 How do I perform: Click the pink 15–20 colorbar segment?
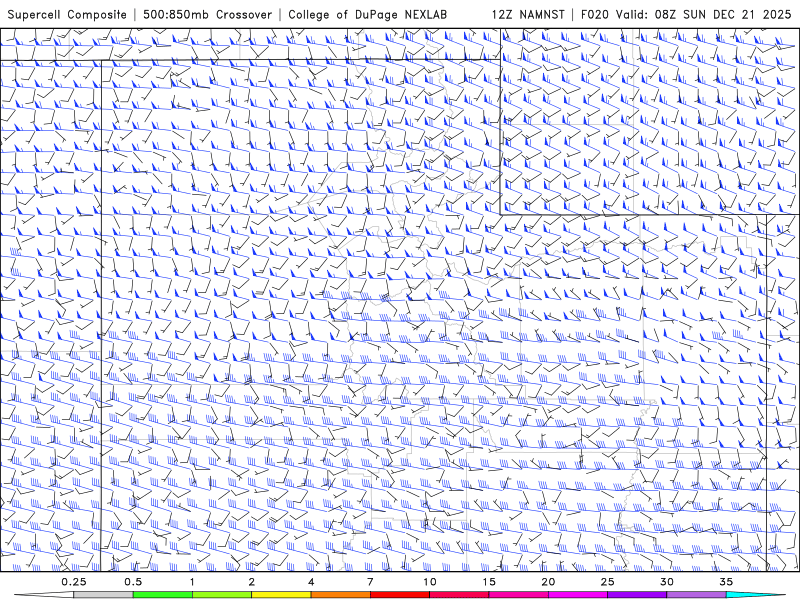(518, 595)
